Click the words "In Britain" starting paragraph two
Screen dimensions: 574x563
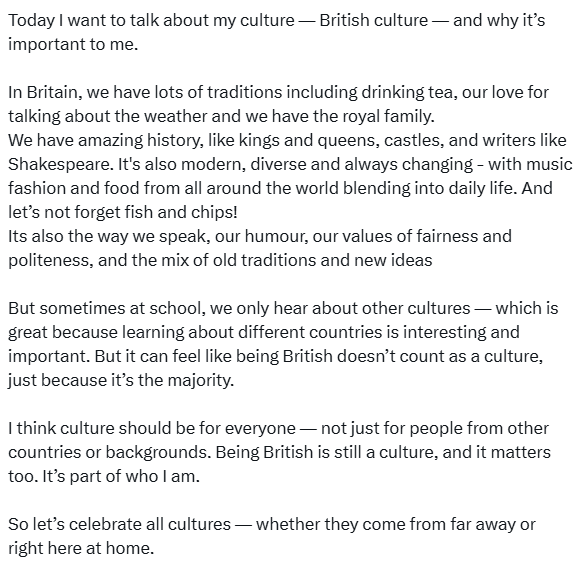(x=45, y=92)
